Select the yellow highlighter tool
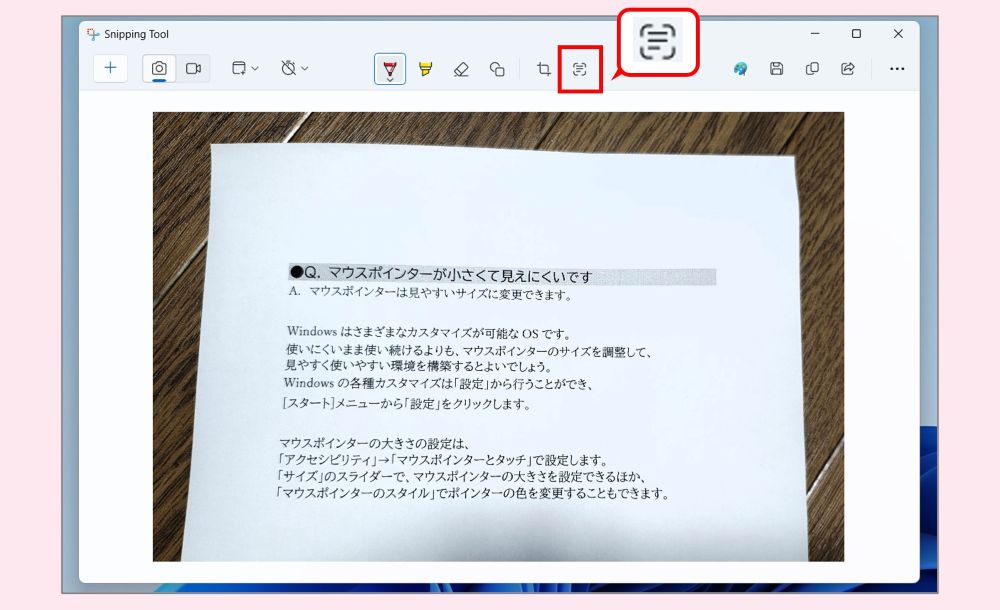The image size is (1000, 610). (425, 69)
